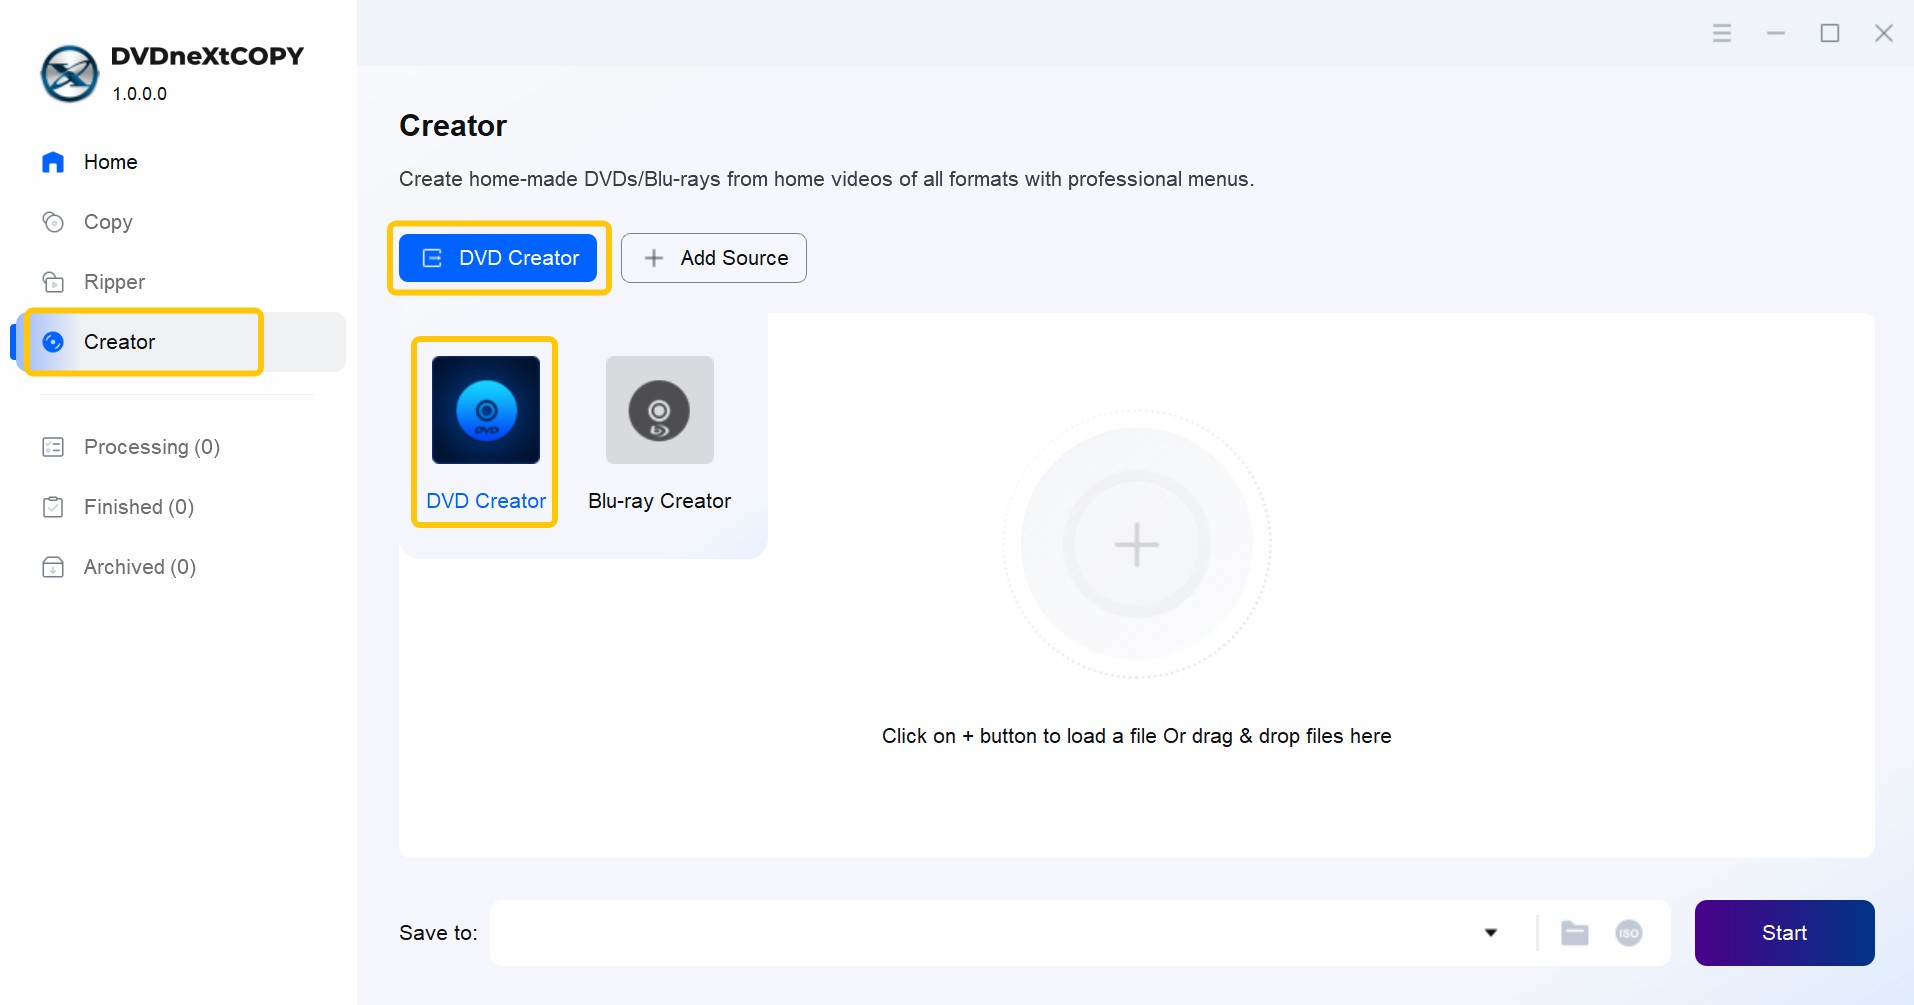Click the Creator page heading
This screenshot has height=1005, width=1914.
pyautogui.click(x=453, y=126)
